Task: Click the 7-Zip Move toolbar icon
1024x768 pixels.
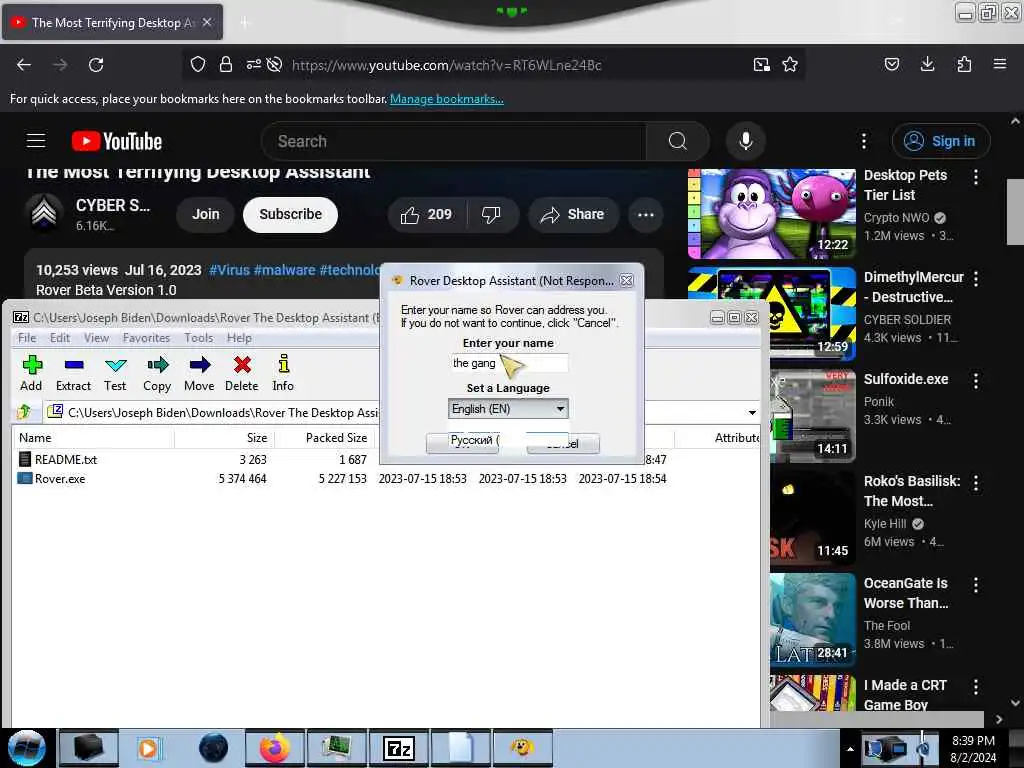Action: (x=199, y=373)
